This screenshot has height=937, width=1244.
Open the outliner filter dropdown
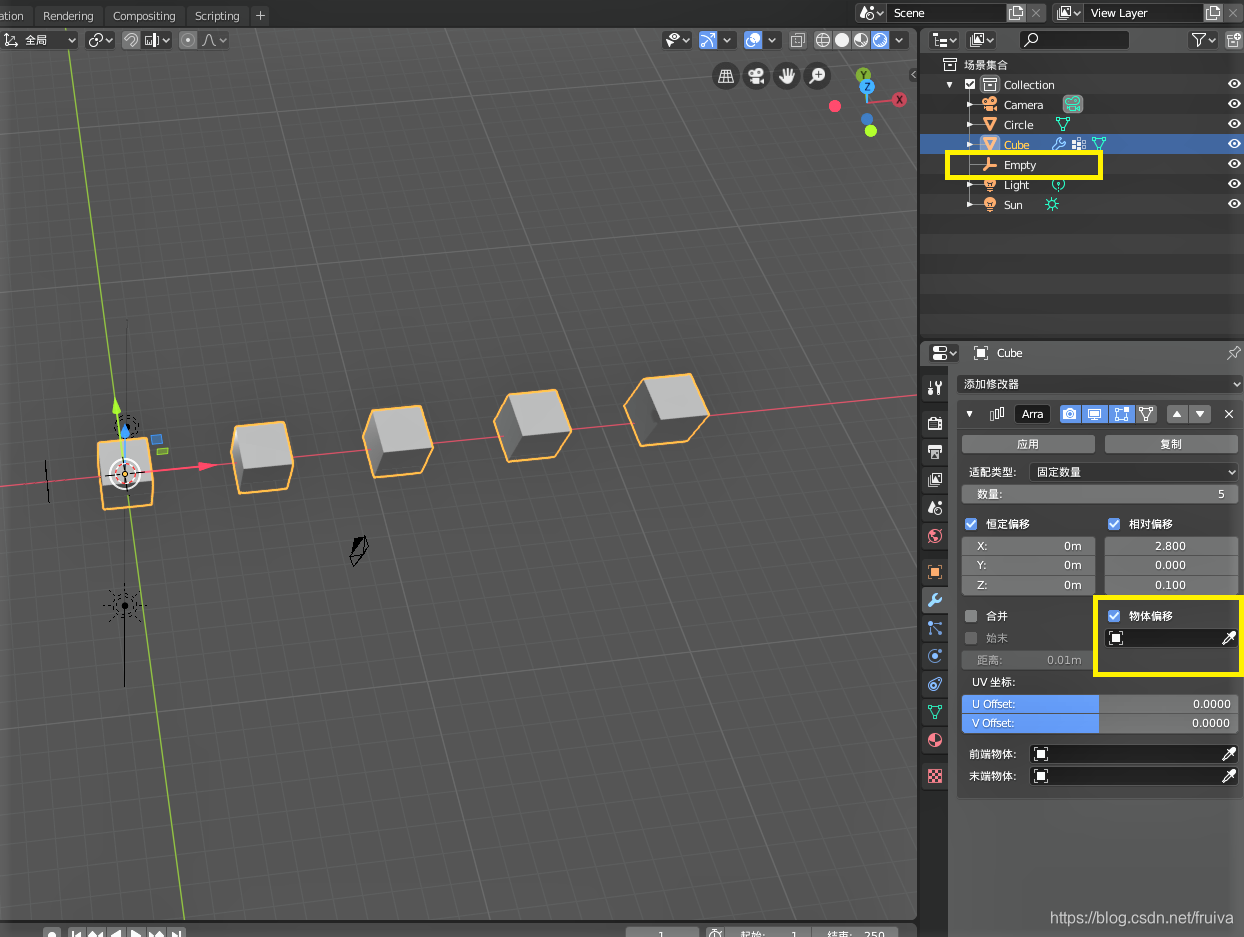1203,40
